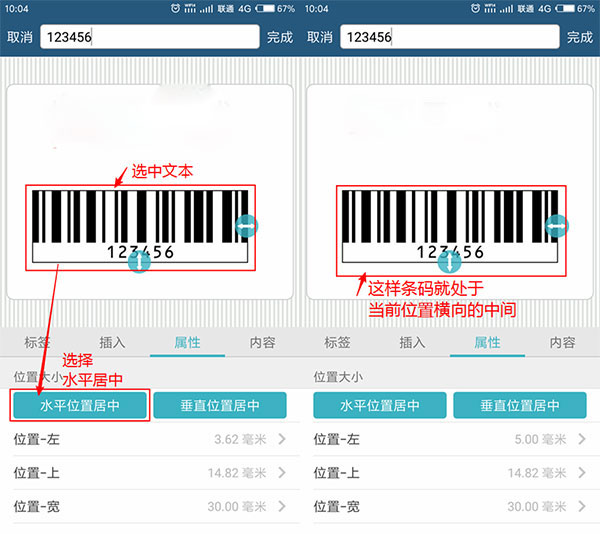
Task: Grab the vertical resize handle on left barcode
Action: [x=139, y=262]
